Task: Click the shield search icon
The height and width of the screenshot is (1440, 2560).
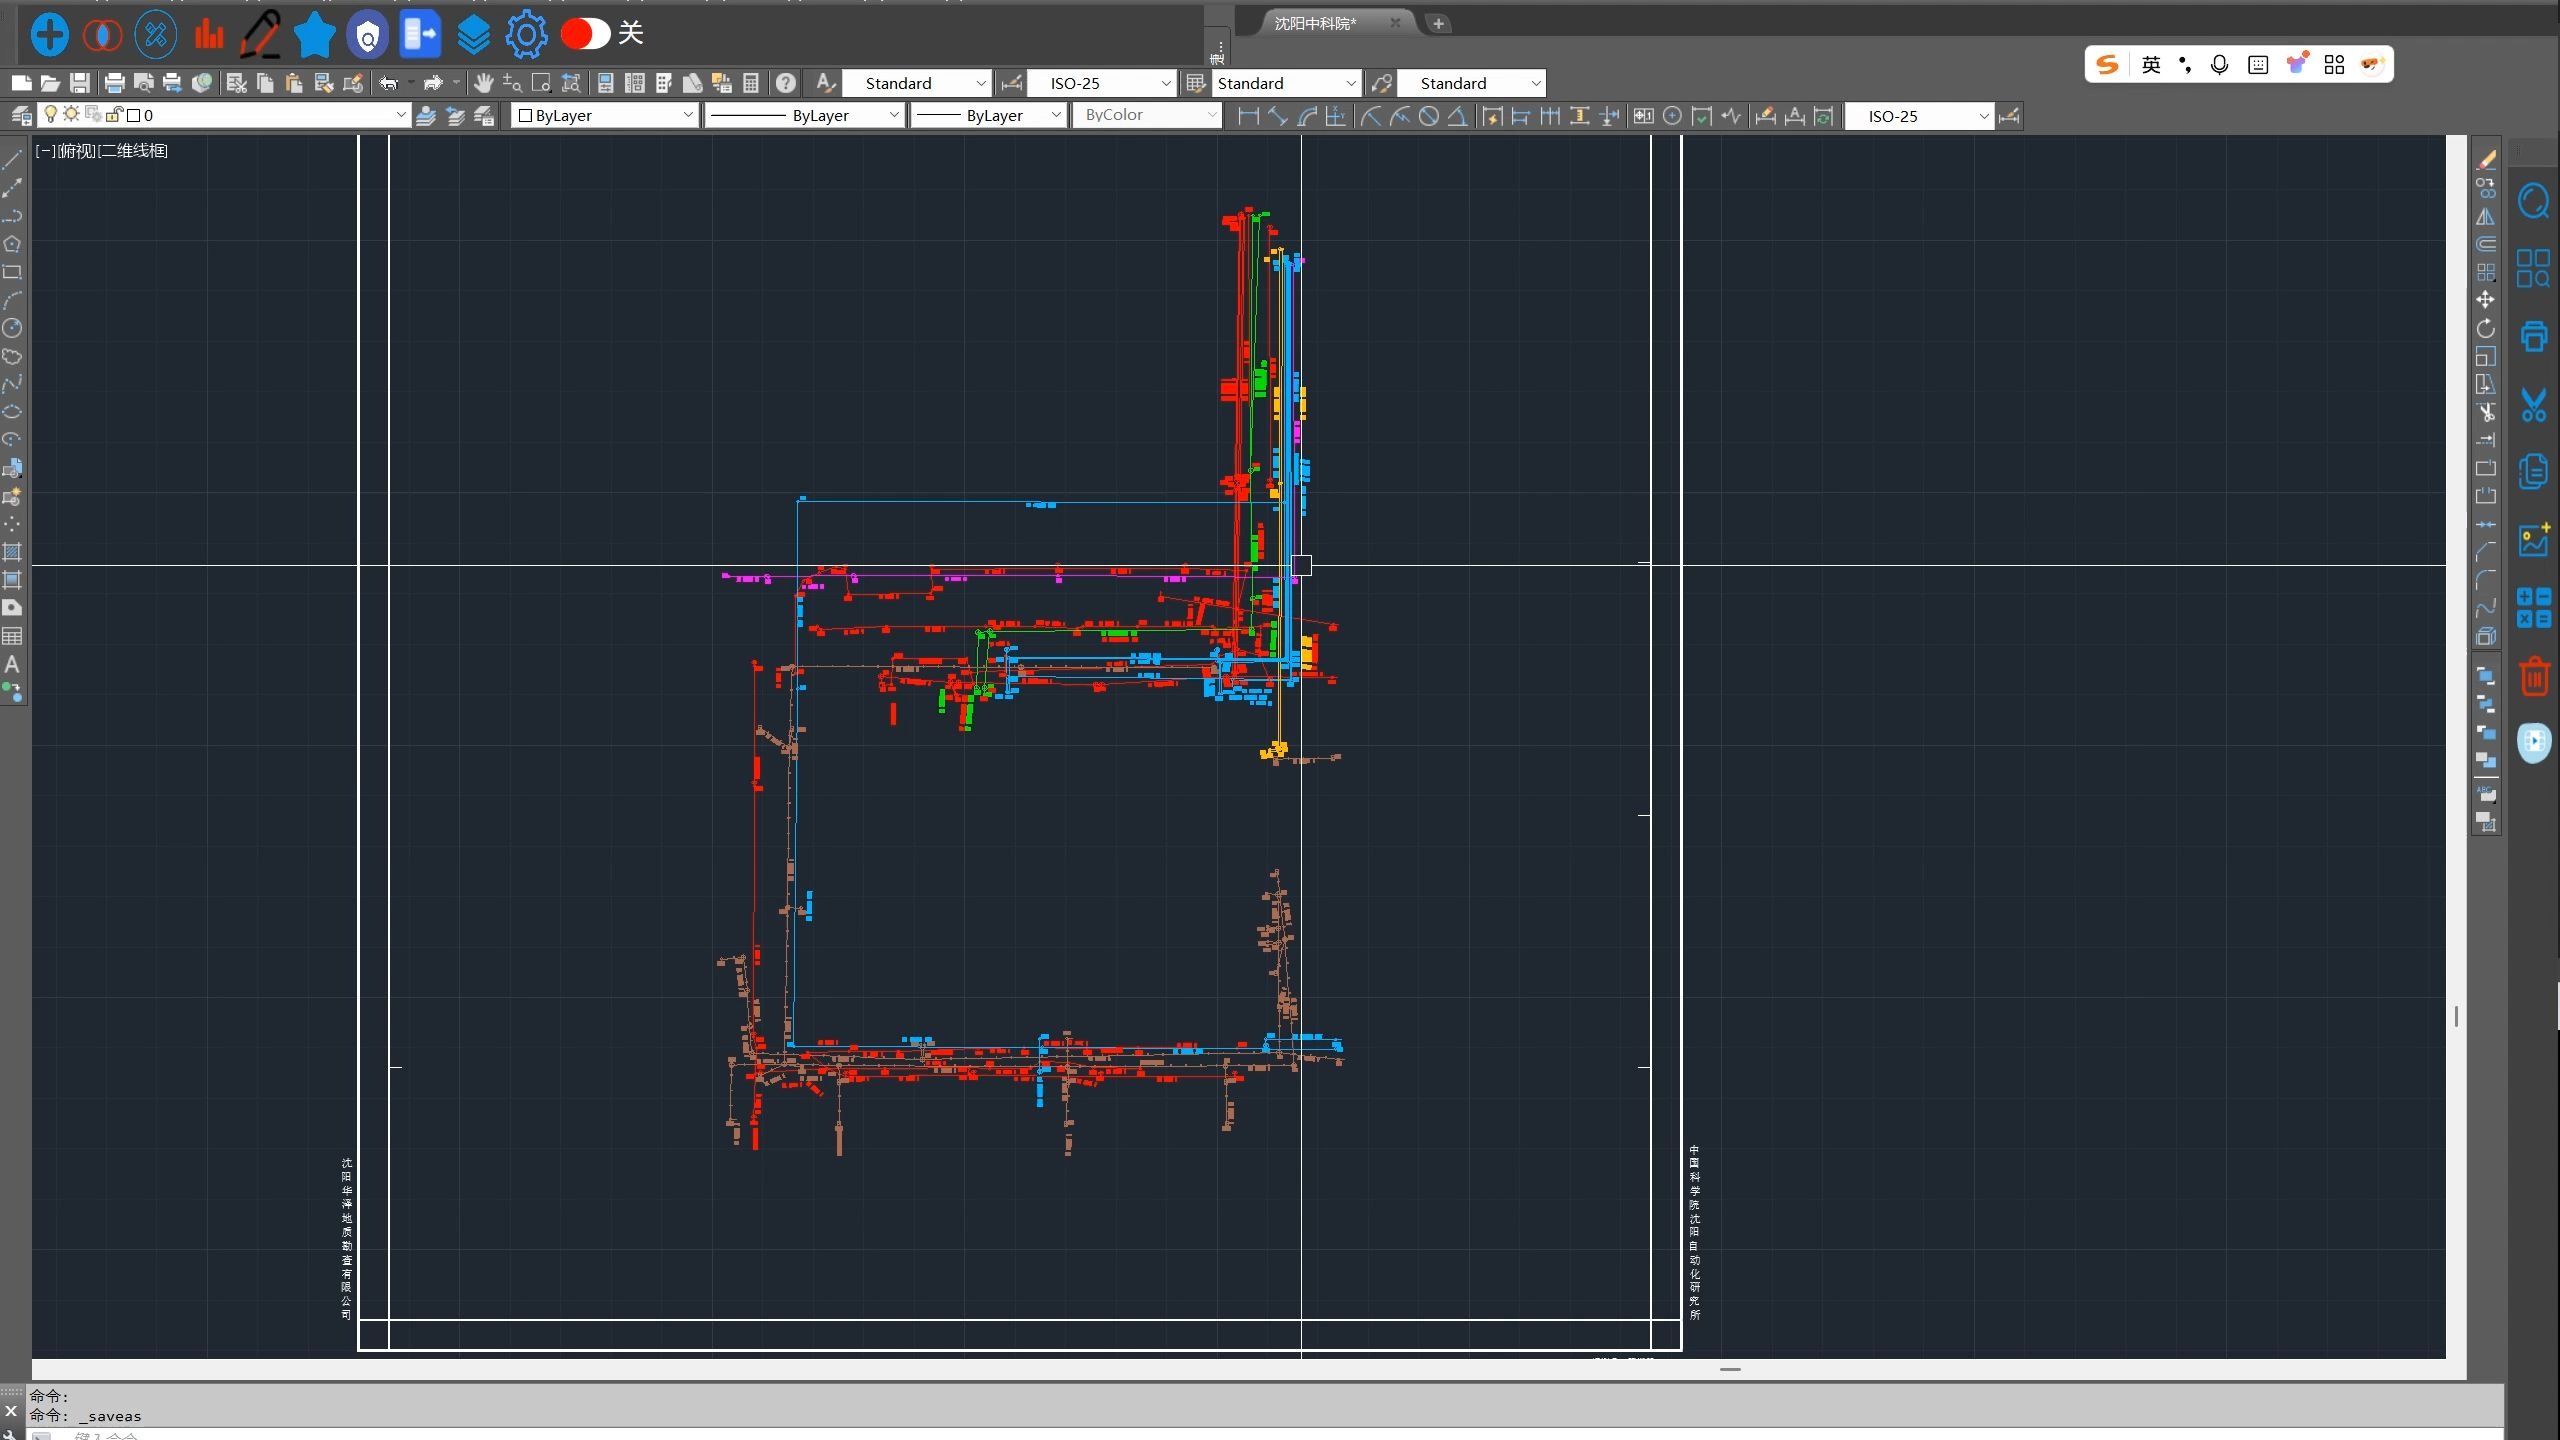Action: (x=367, y=34)
